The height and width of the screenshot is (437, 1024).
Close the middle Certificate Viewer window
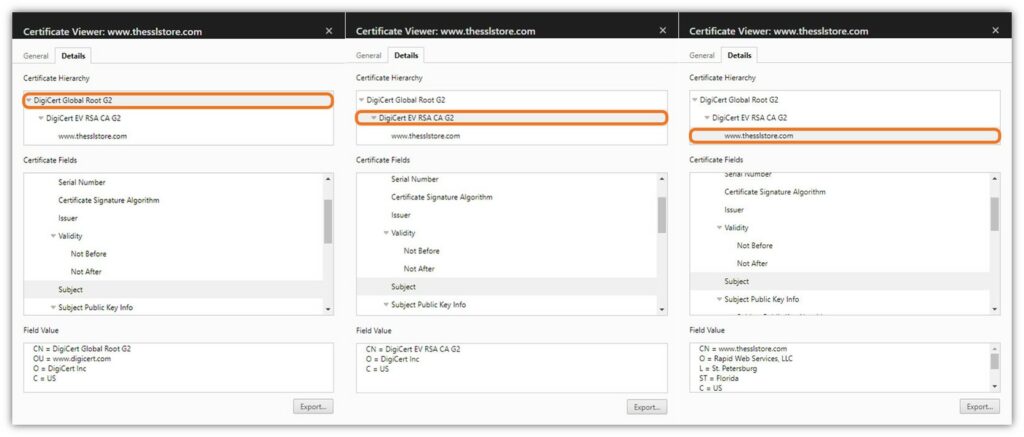click(663, 31)
